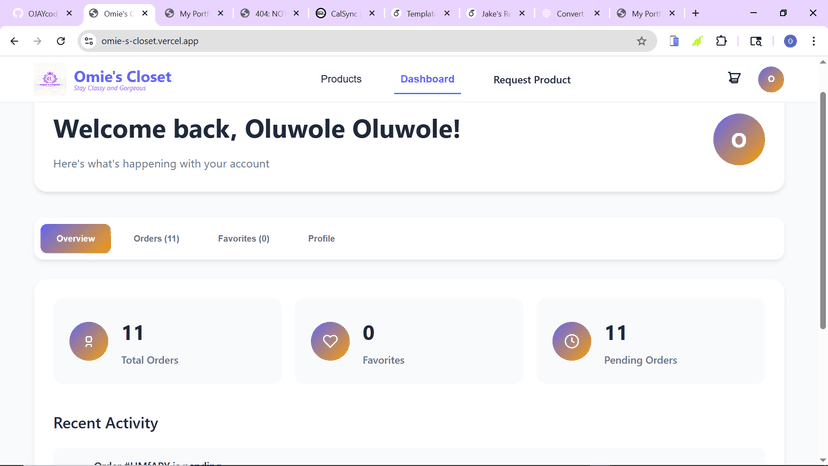Select the Overview button
Screen dimensions: 828x466
[x=76, y=239]
